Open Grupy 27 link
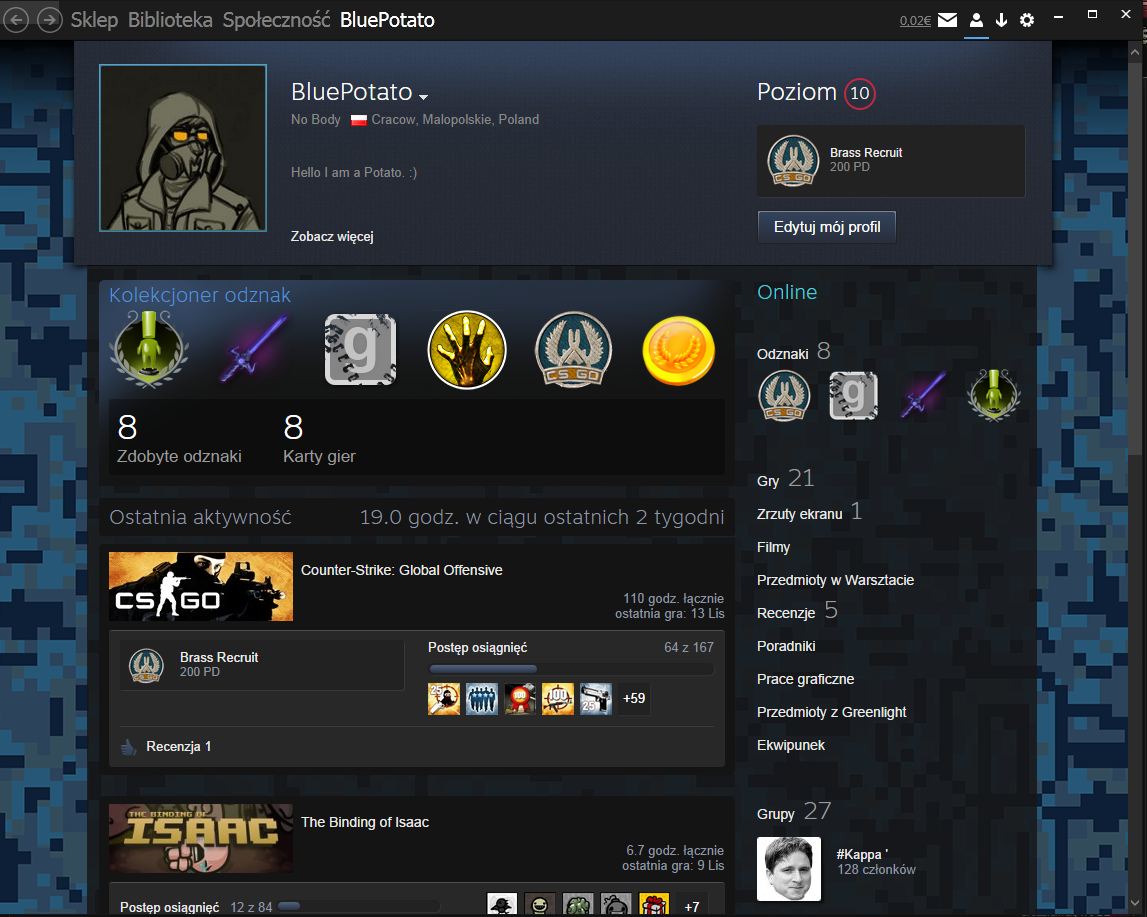The height and width of the screenshot is (917, 1147). pyautogui.click(x=794, y=812)
